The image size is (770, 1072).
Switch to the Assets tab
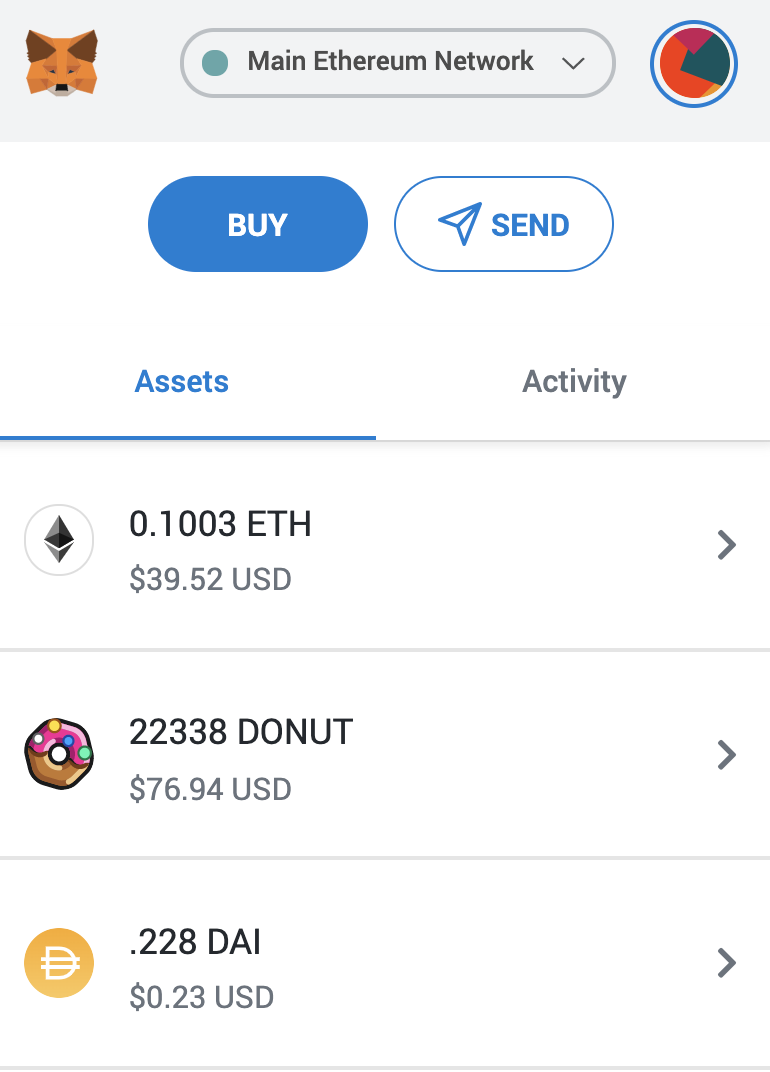(182, 381)
